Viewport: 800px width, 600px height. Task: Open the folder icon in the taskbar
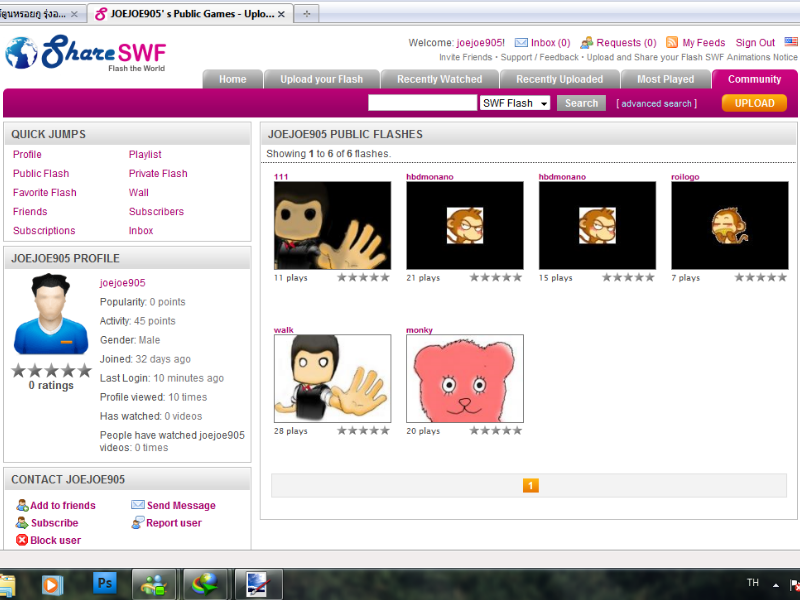pyautogui.click(x=7, y=585)
